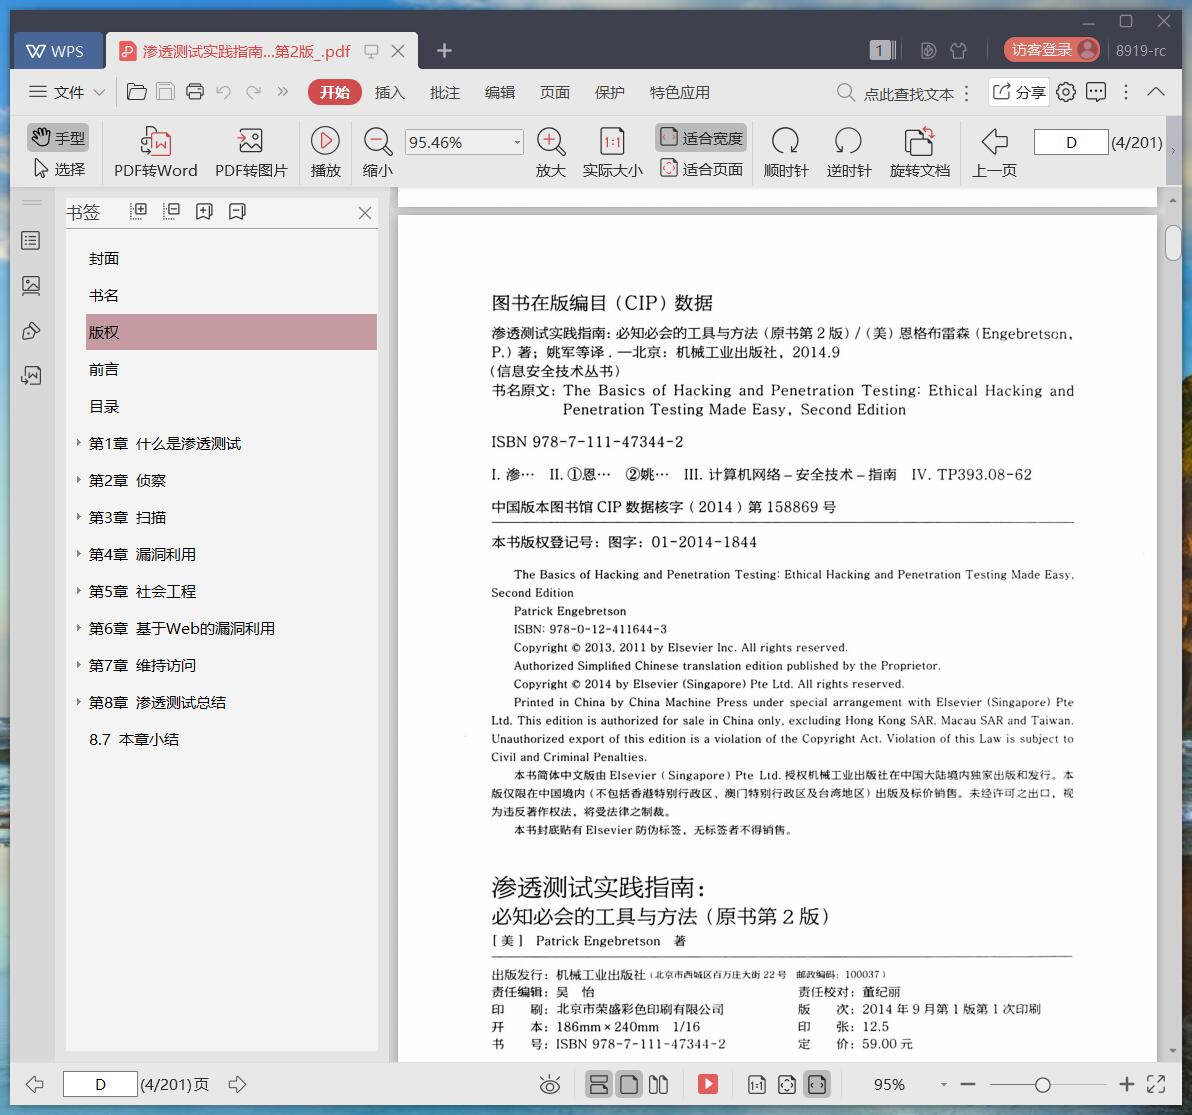1192x1115 pixels.
Task: Open the 95.46% zoom level dropdown
Action: click(517, 142)
